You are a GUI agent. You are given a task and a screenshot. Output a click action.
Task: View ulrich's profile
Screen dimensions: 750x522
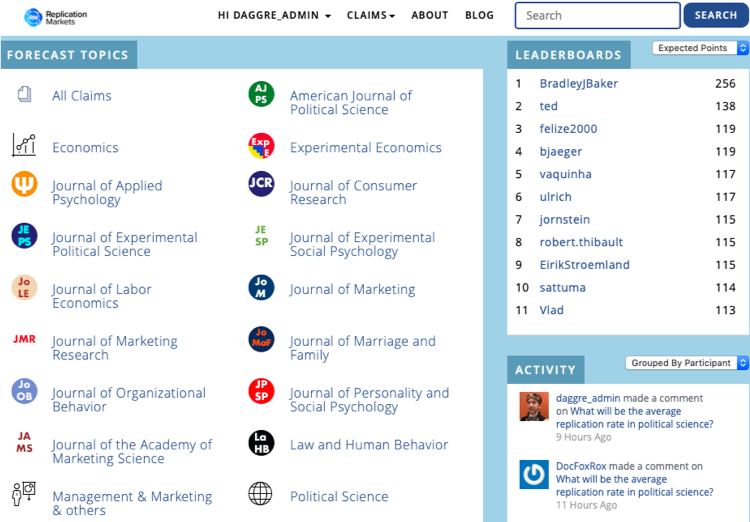[x=555, y=197]
